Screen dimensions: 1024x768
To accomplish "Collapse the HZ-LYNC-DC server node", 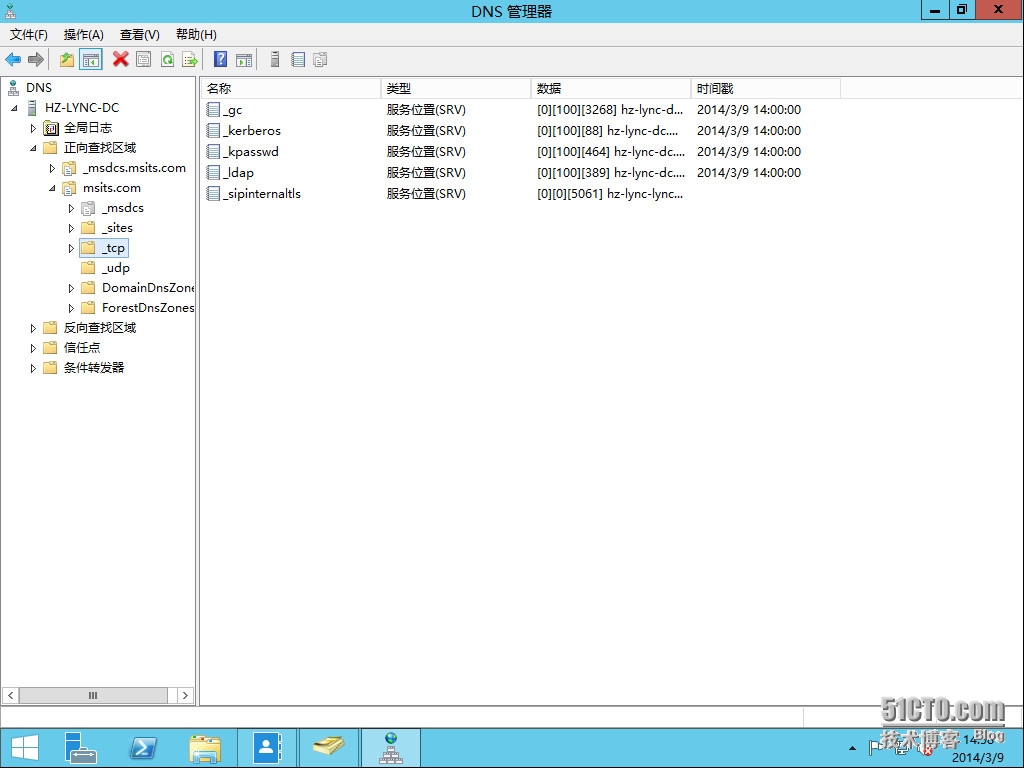I will (x=14, y=108).
